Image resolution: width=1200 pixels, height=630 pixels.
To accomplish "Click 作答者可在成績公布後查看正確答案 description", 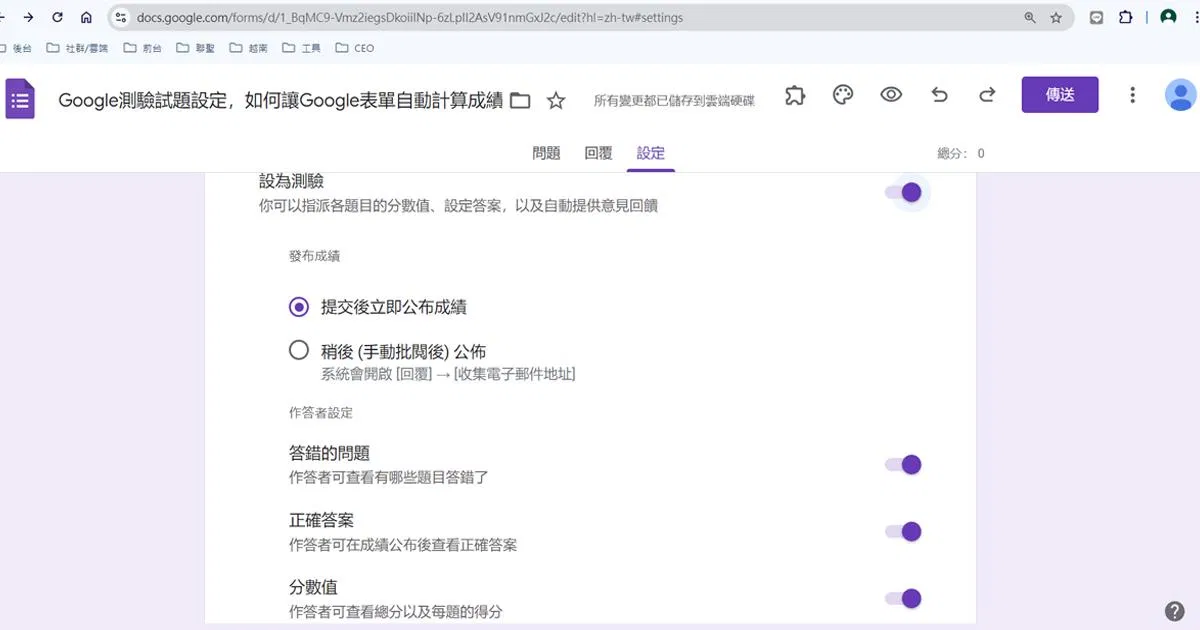I will pyautogui.click(x=403, y=545).
